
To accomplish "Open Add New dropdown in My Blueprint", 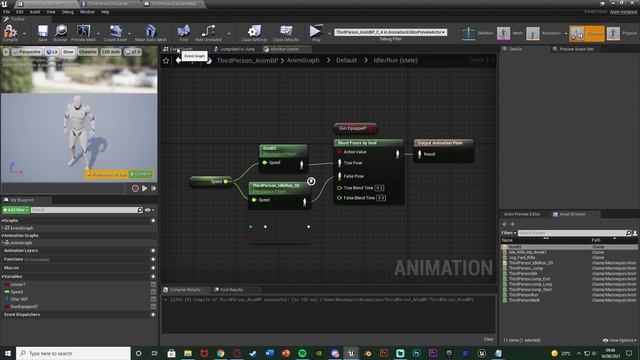I will tap(16, 210).
